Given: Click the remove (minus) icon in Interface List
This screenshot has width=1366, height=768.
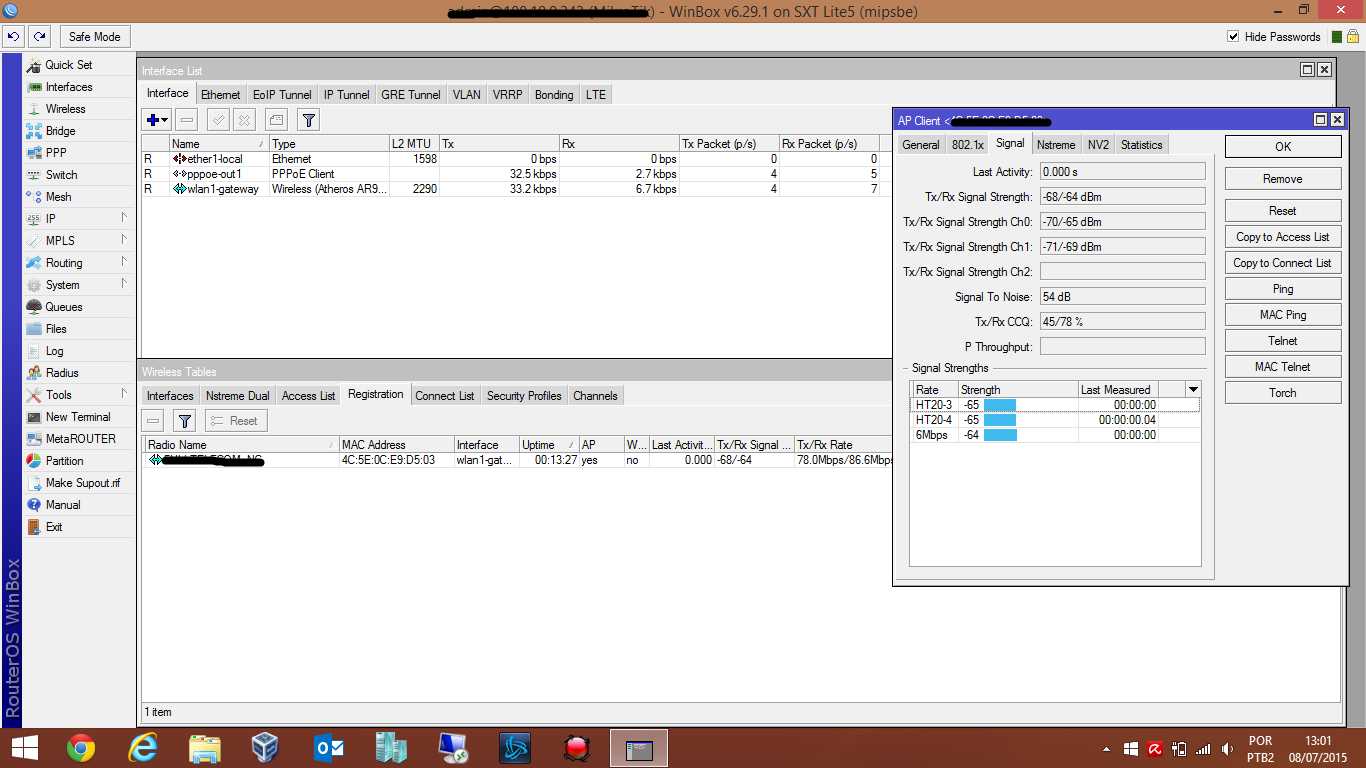Looking at the screenshot, I should [x=187, y=120].
